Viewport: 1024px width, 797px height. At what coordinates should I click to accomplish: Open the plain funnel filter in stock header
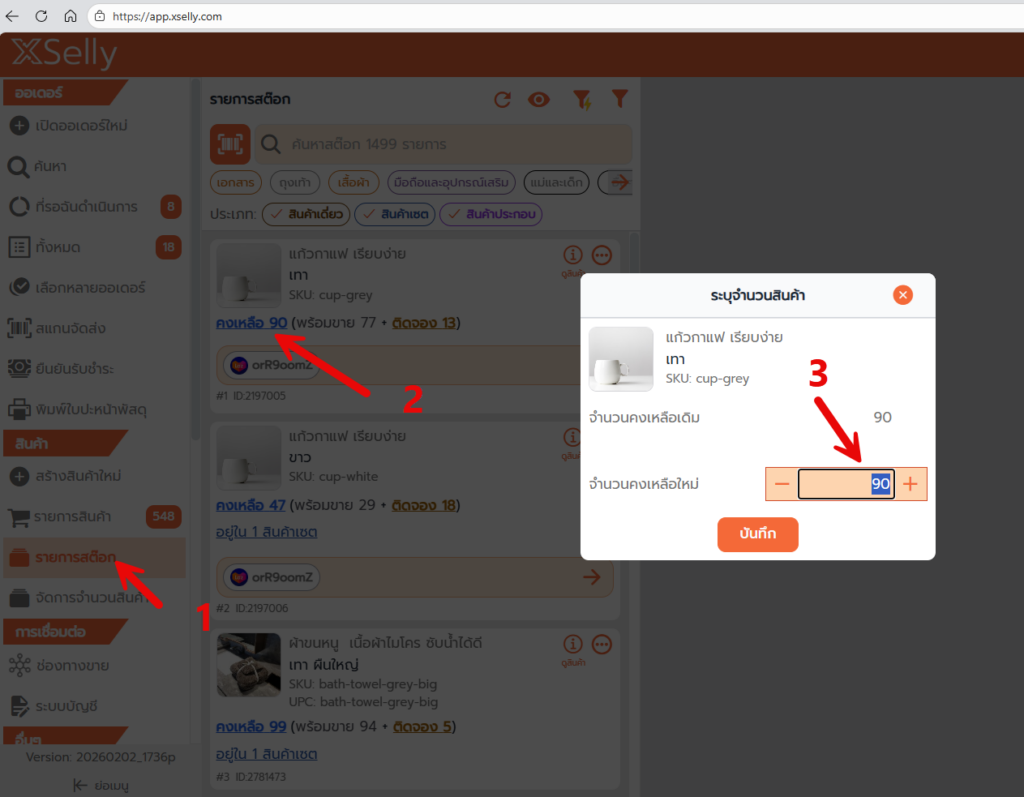coord(620,98)
